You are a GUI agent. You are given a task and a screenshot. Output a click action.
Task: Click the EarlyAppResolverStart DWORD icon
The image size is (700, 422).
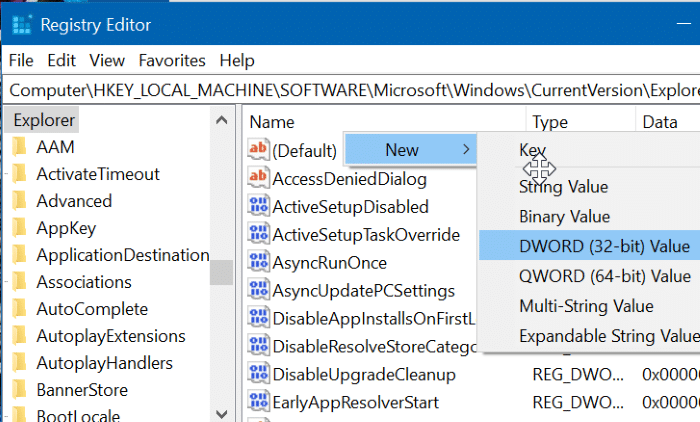pyautogui.click(x=258, y=401)
